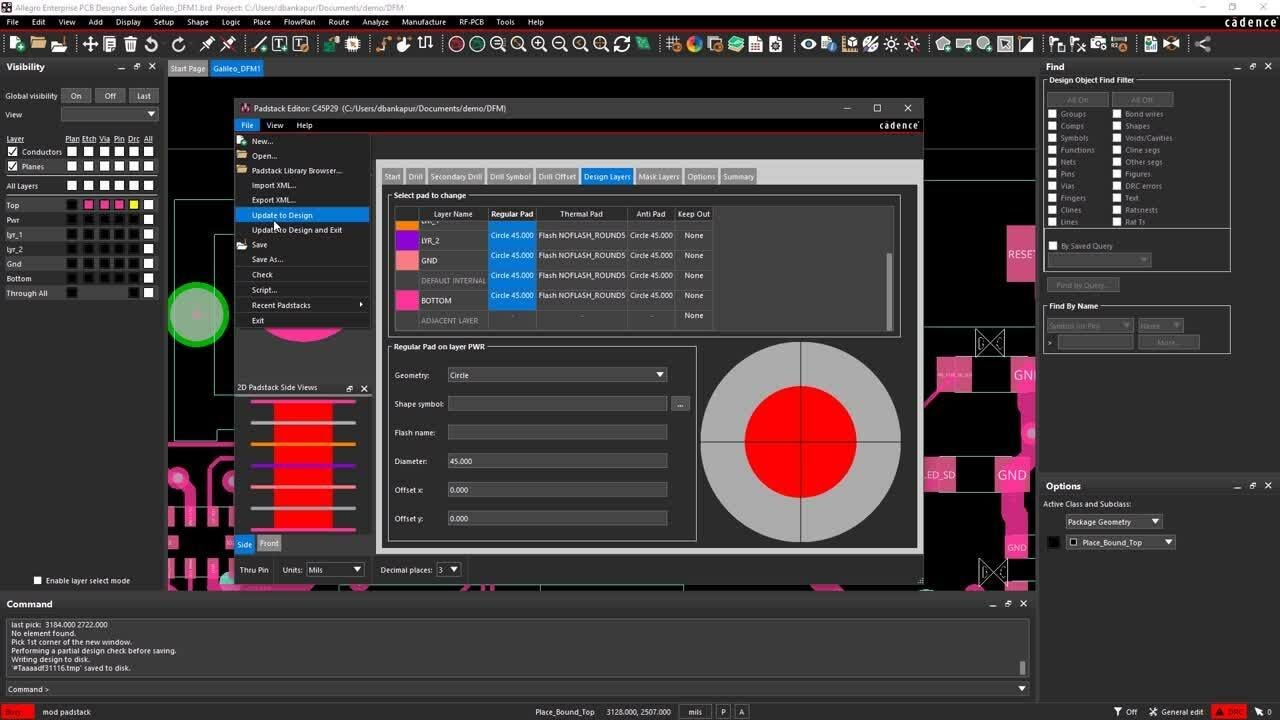
Task: Check the Vias find filter checkbox
Action: 1052,186
